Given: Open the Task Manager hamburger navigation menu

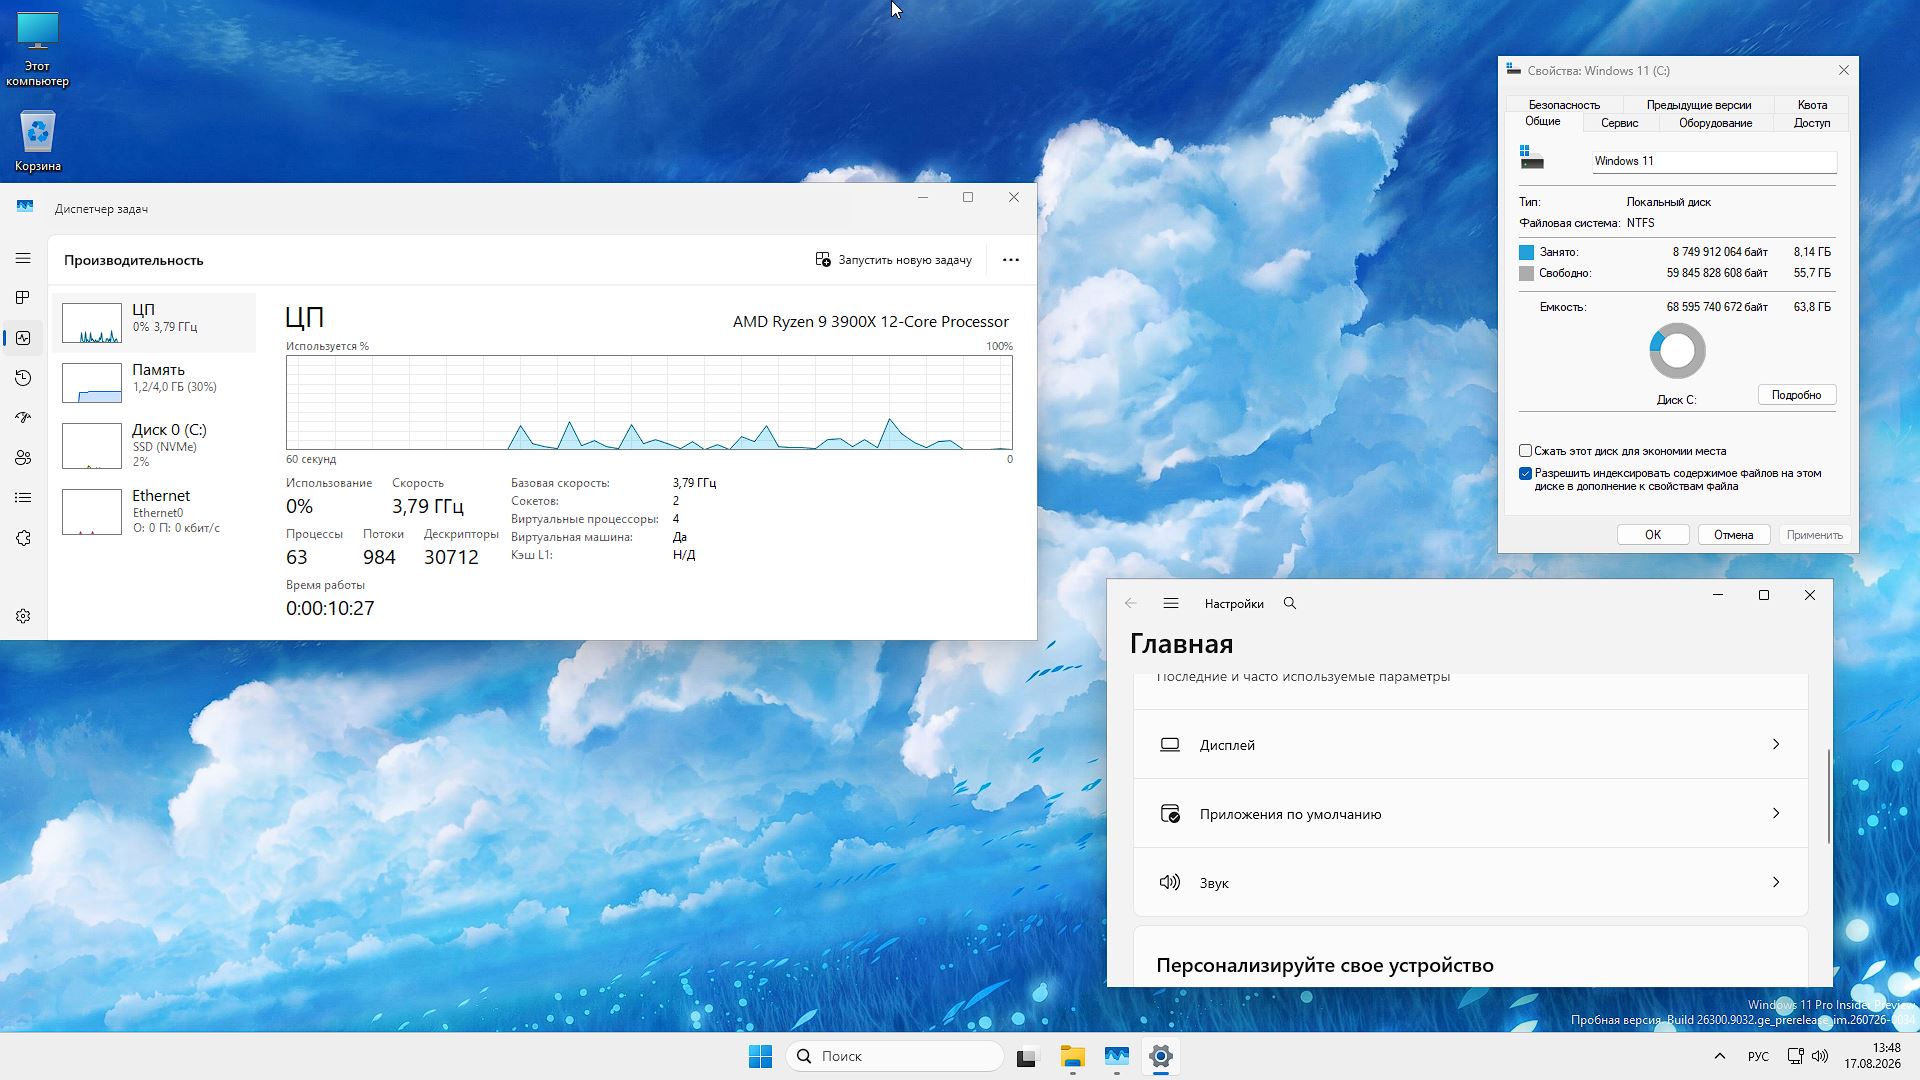Looking at the screenshot, I should pyautogui.click(x=23, y=259).
